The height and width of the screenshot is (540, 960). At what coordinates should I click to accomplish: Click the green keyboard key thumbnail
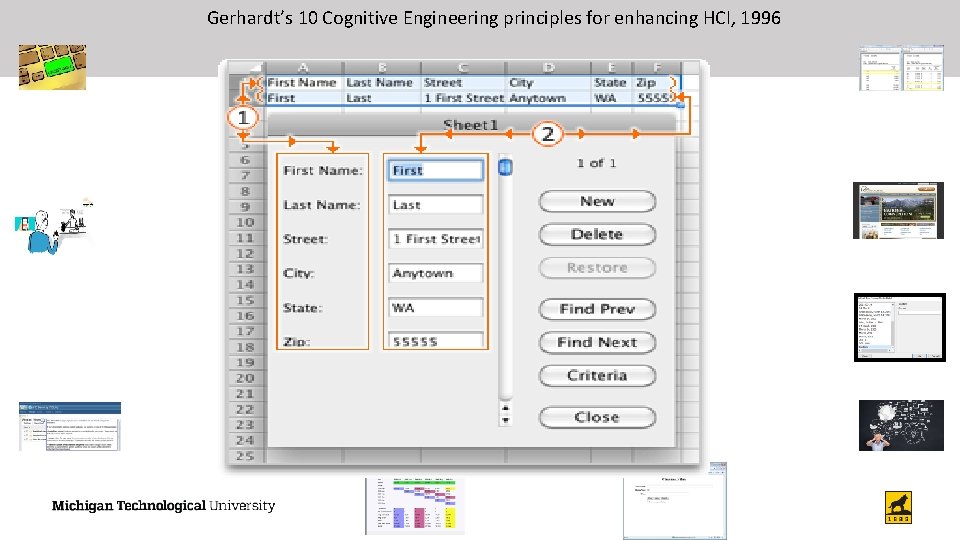52,67
